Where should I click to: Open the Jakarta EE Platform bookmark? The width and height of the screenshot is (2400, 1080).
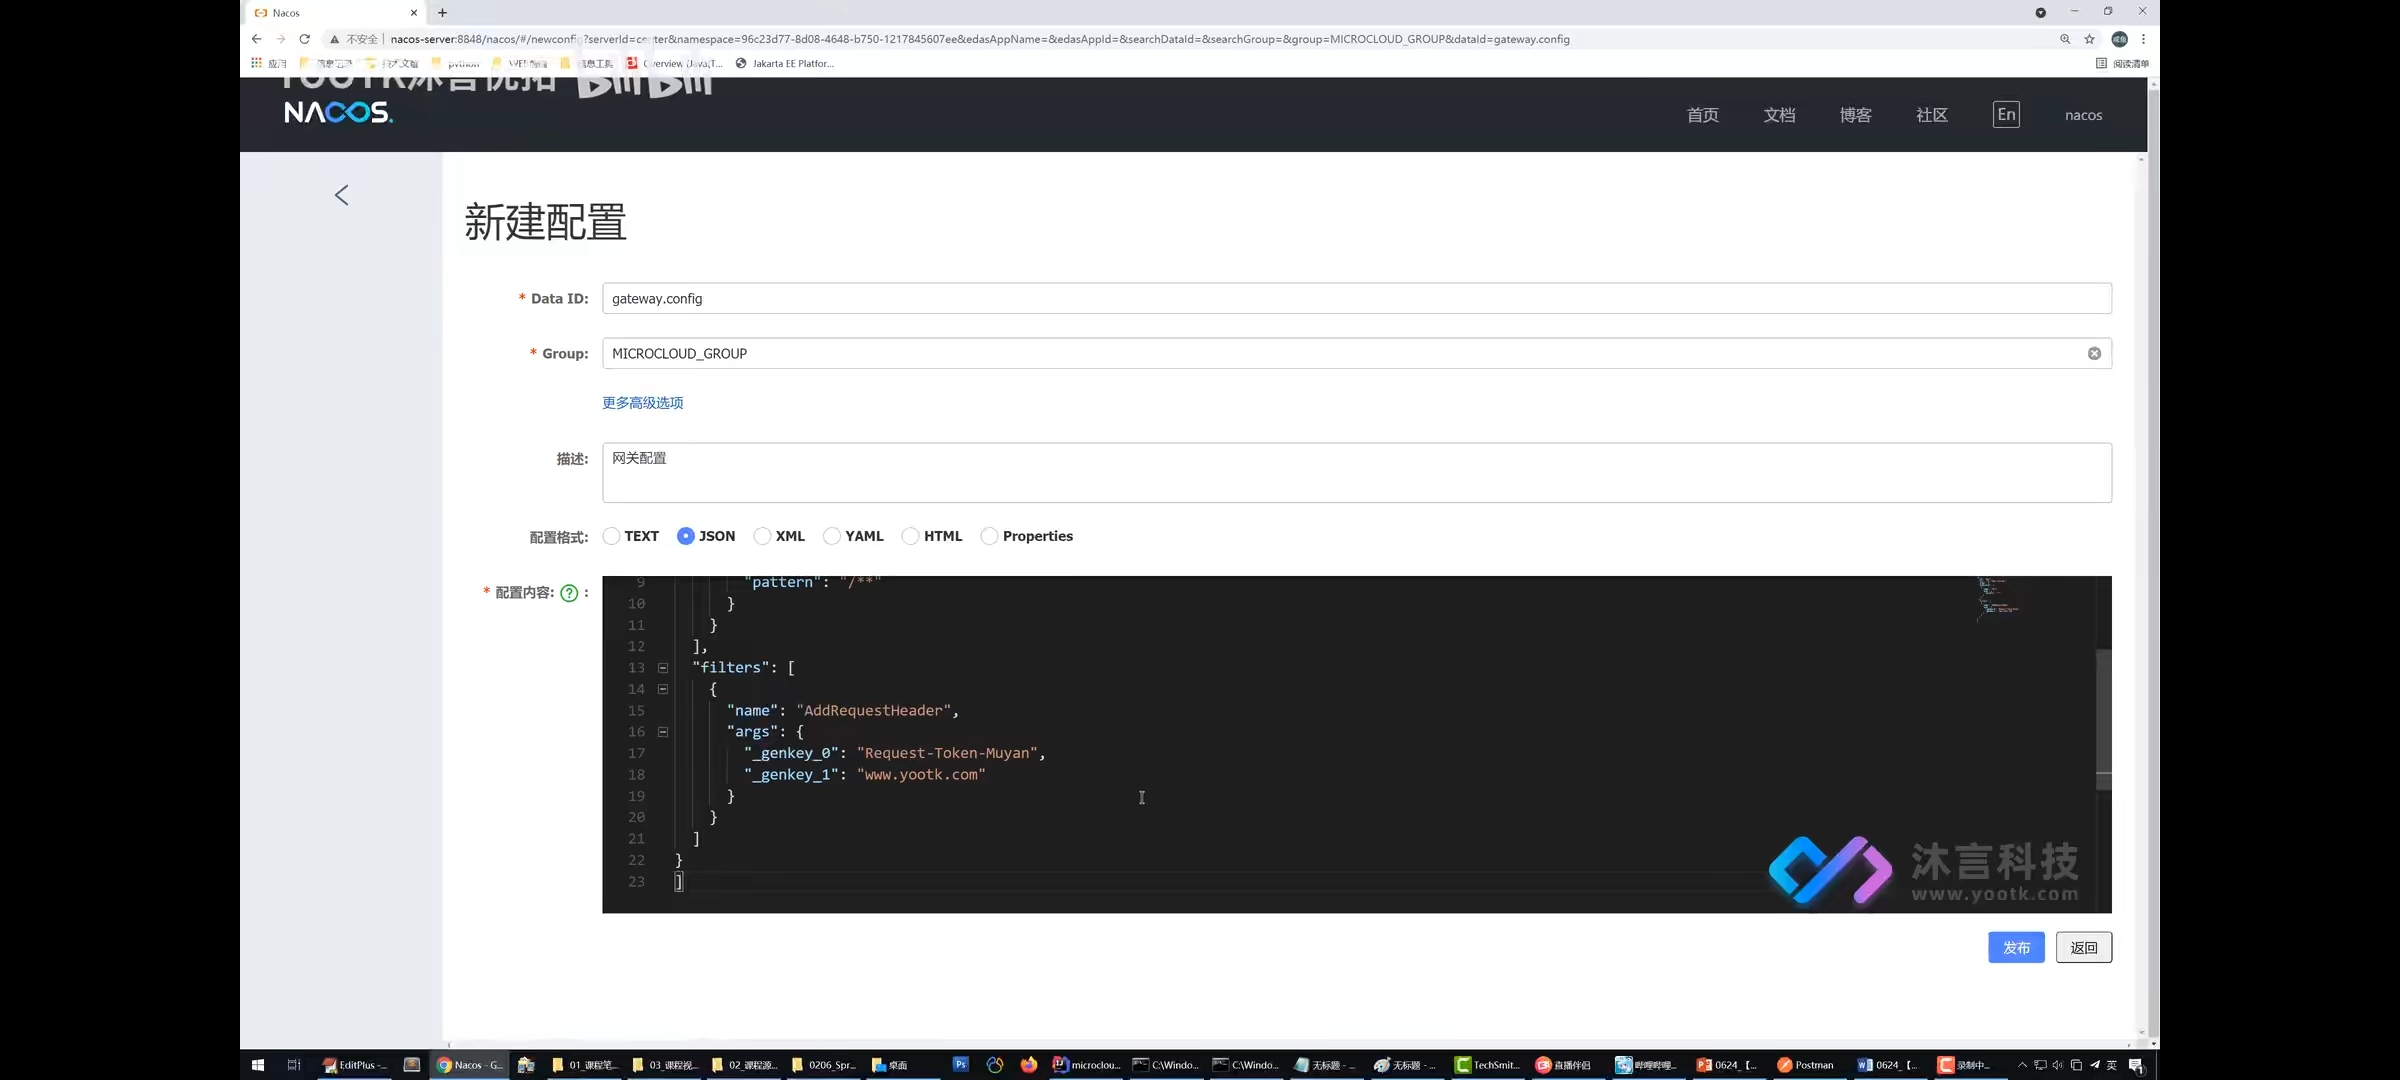tap(785, 63)
